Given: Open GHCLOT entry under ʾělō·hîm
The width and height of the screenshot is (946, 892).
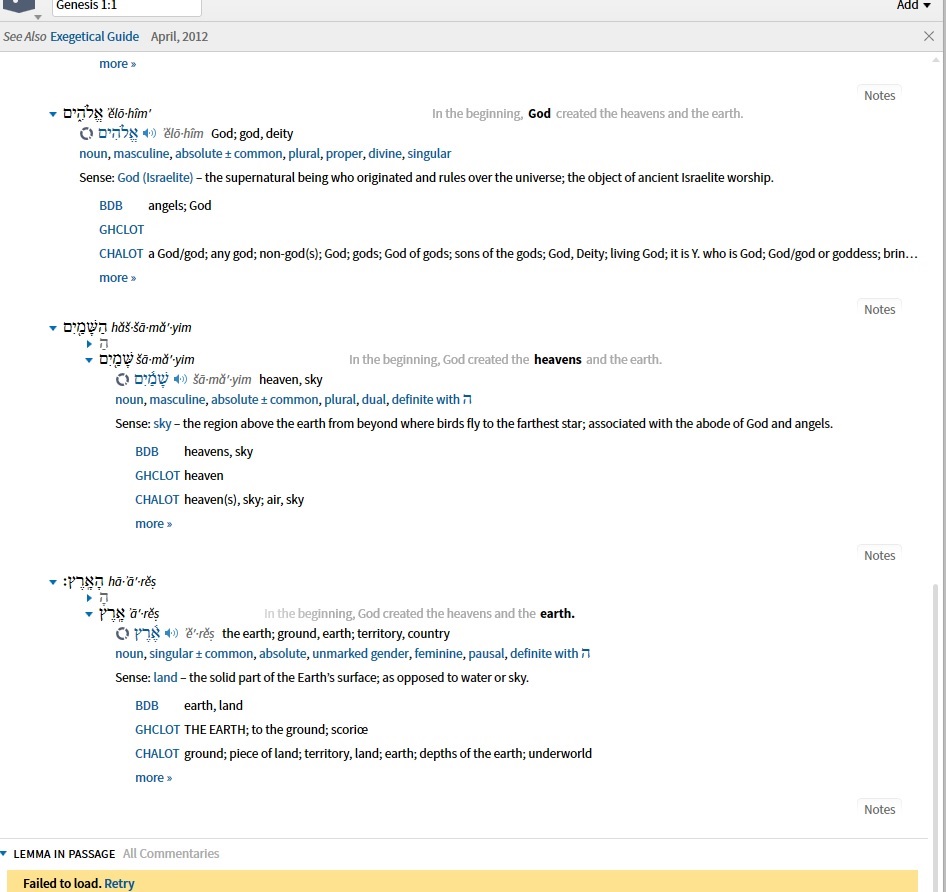Looking at the screenshot, I should point(121,230).
